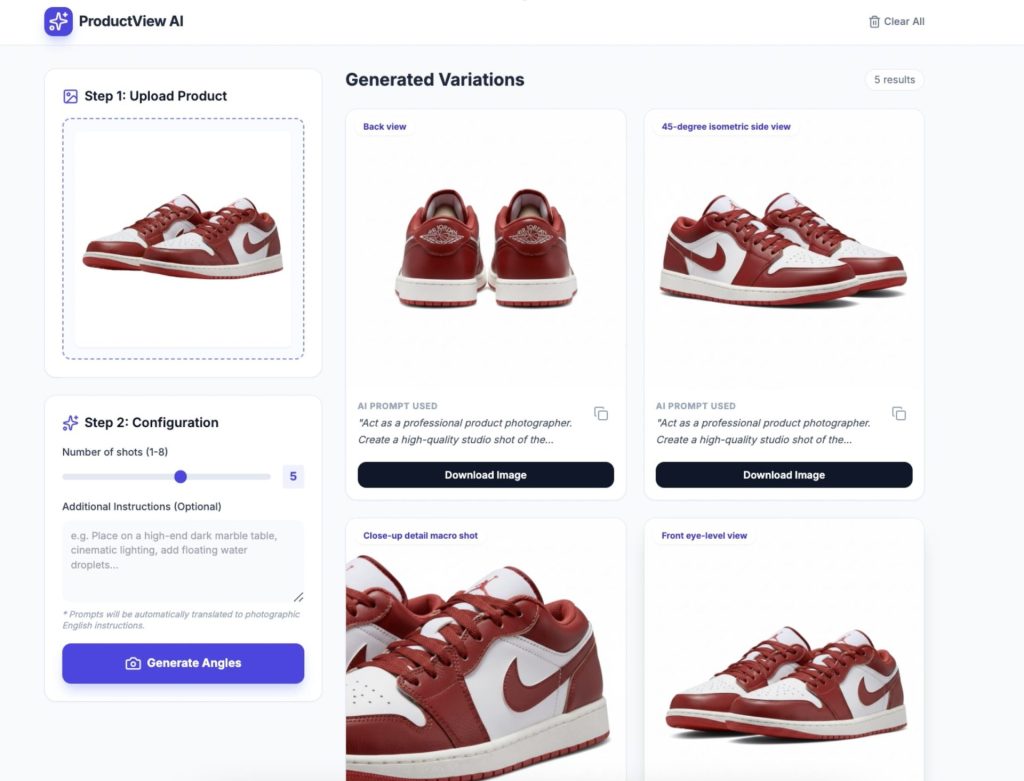The image size is (1024, 781).
Task: Click the image icon beside Step 1
Action: 70,96
